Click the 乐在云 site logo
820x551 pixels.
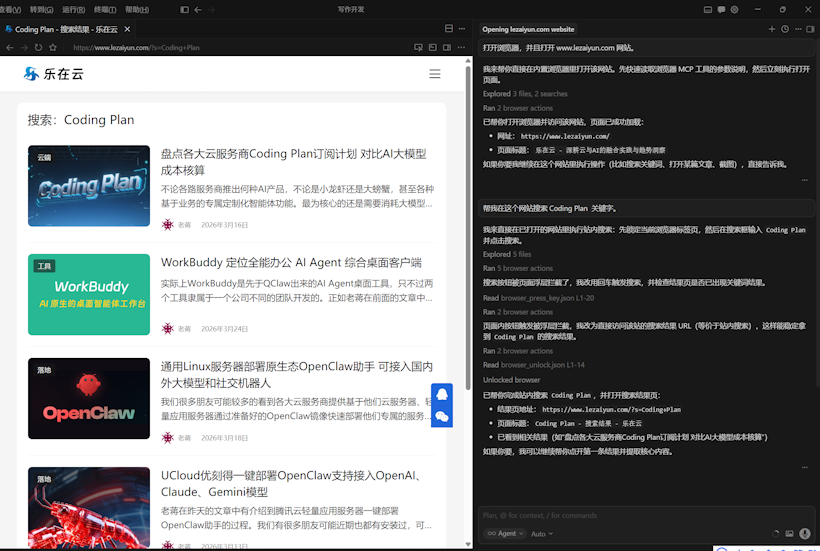(53, 74)
